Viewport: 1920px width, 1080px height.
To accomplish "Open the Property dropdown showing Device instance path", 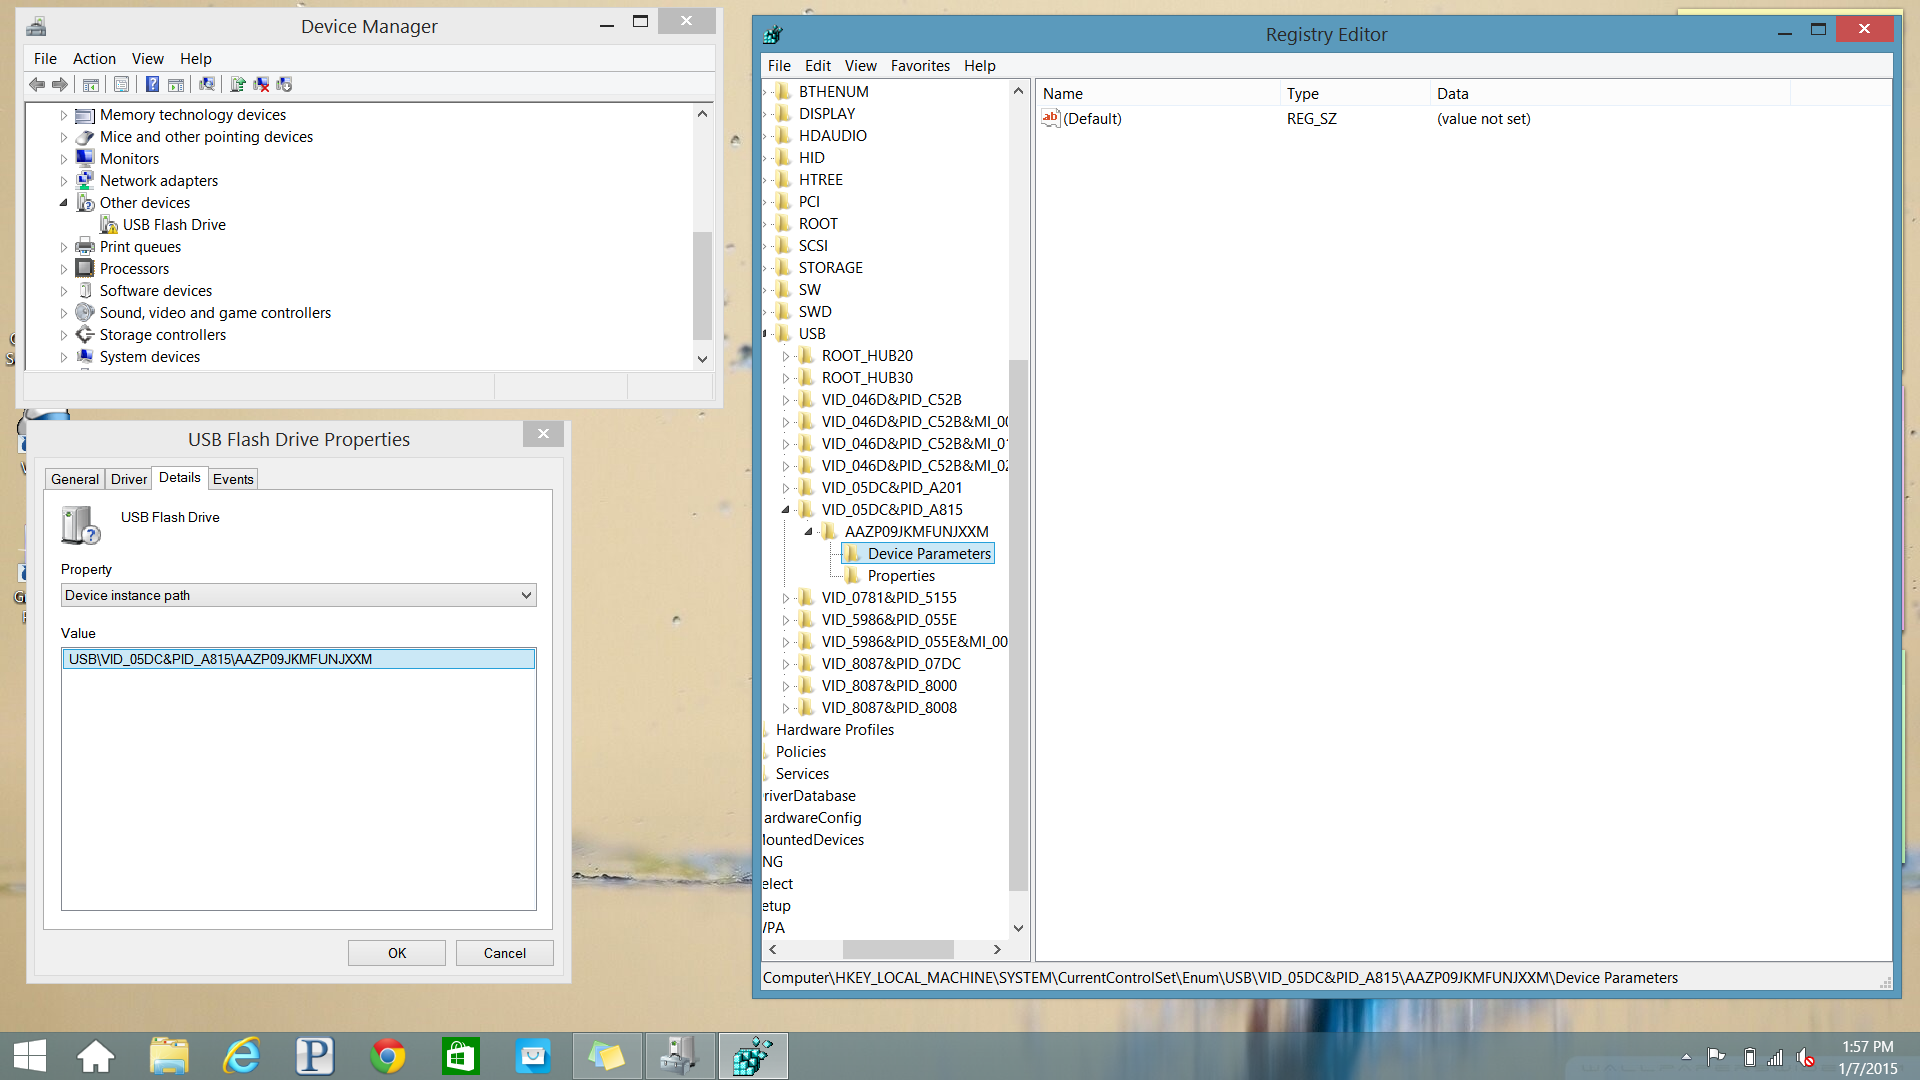I will coord(298,595).
